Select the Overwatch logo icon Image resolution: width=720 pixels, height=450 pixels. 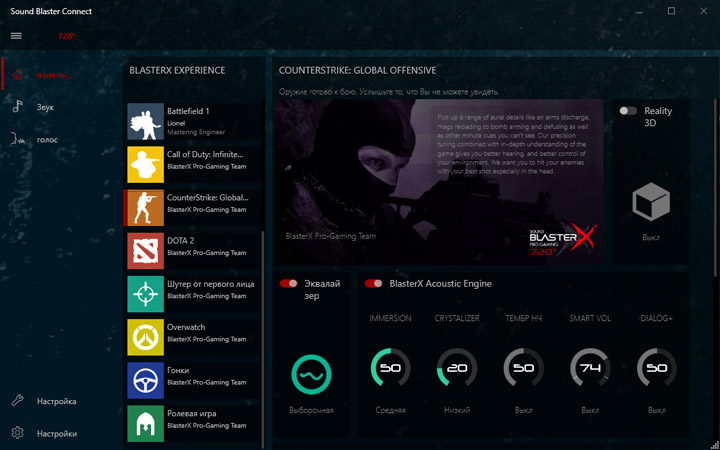(x=146, y=337)
